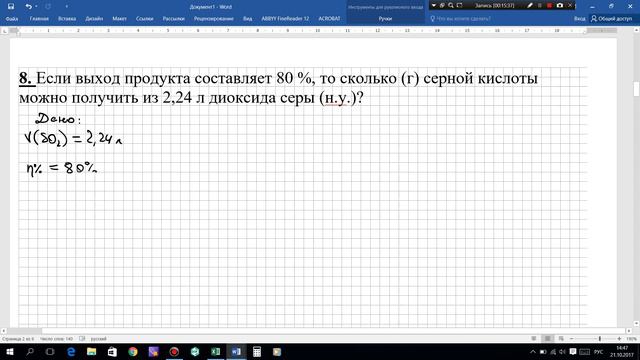This screenshot has height=360, width=640.
Task: Save the document with the floppy icon
Action: click(11, 6)
